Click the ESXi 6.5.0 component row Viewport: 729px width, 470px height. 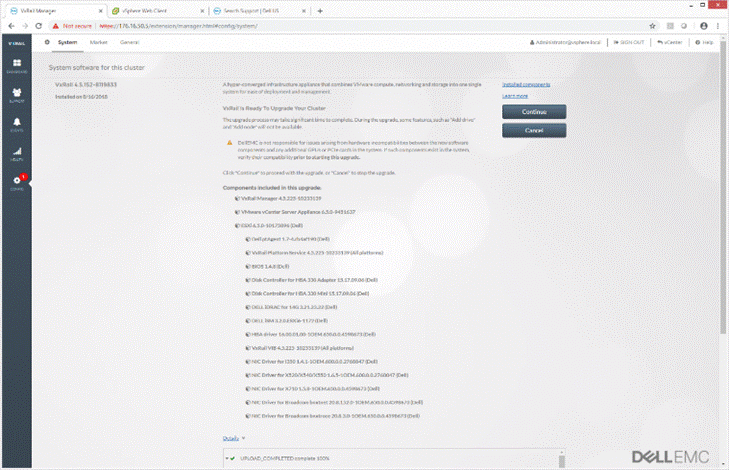(269, 225)
